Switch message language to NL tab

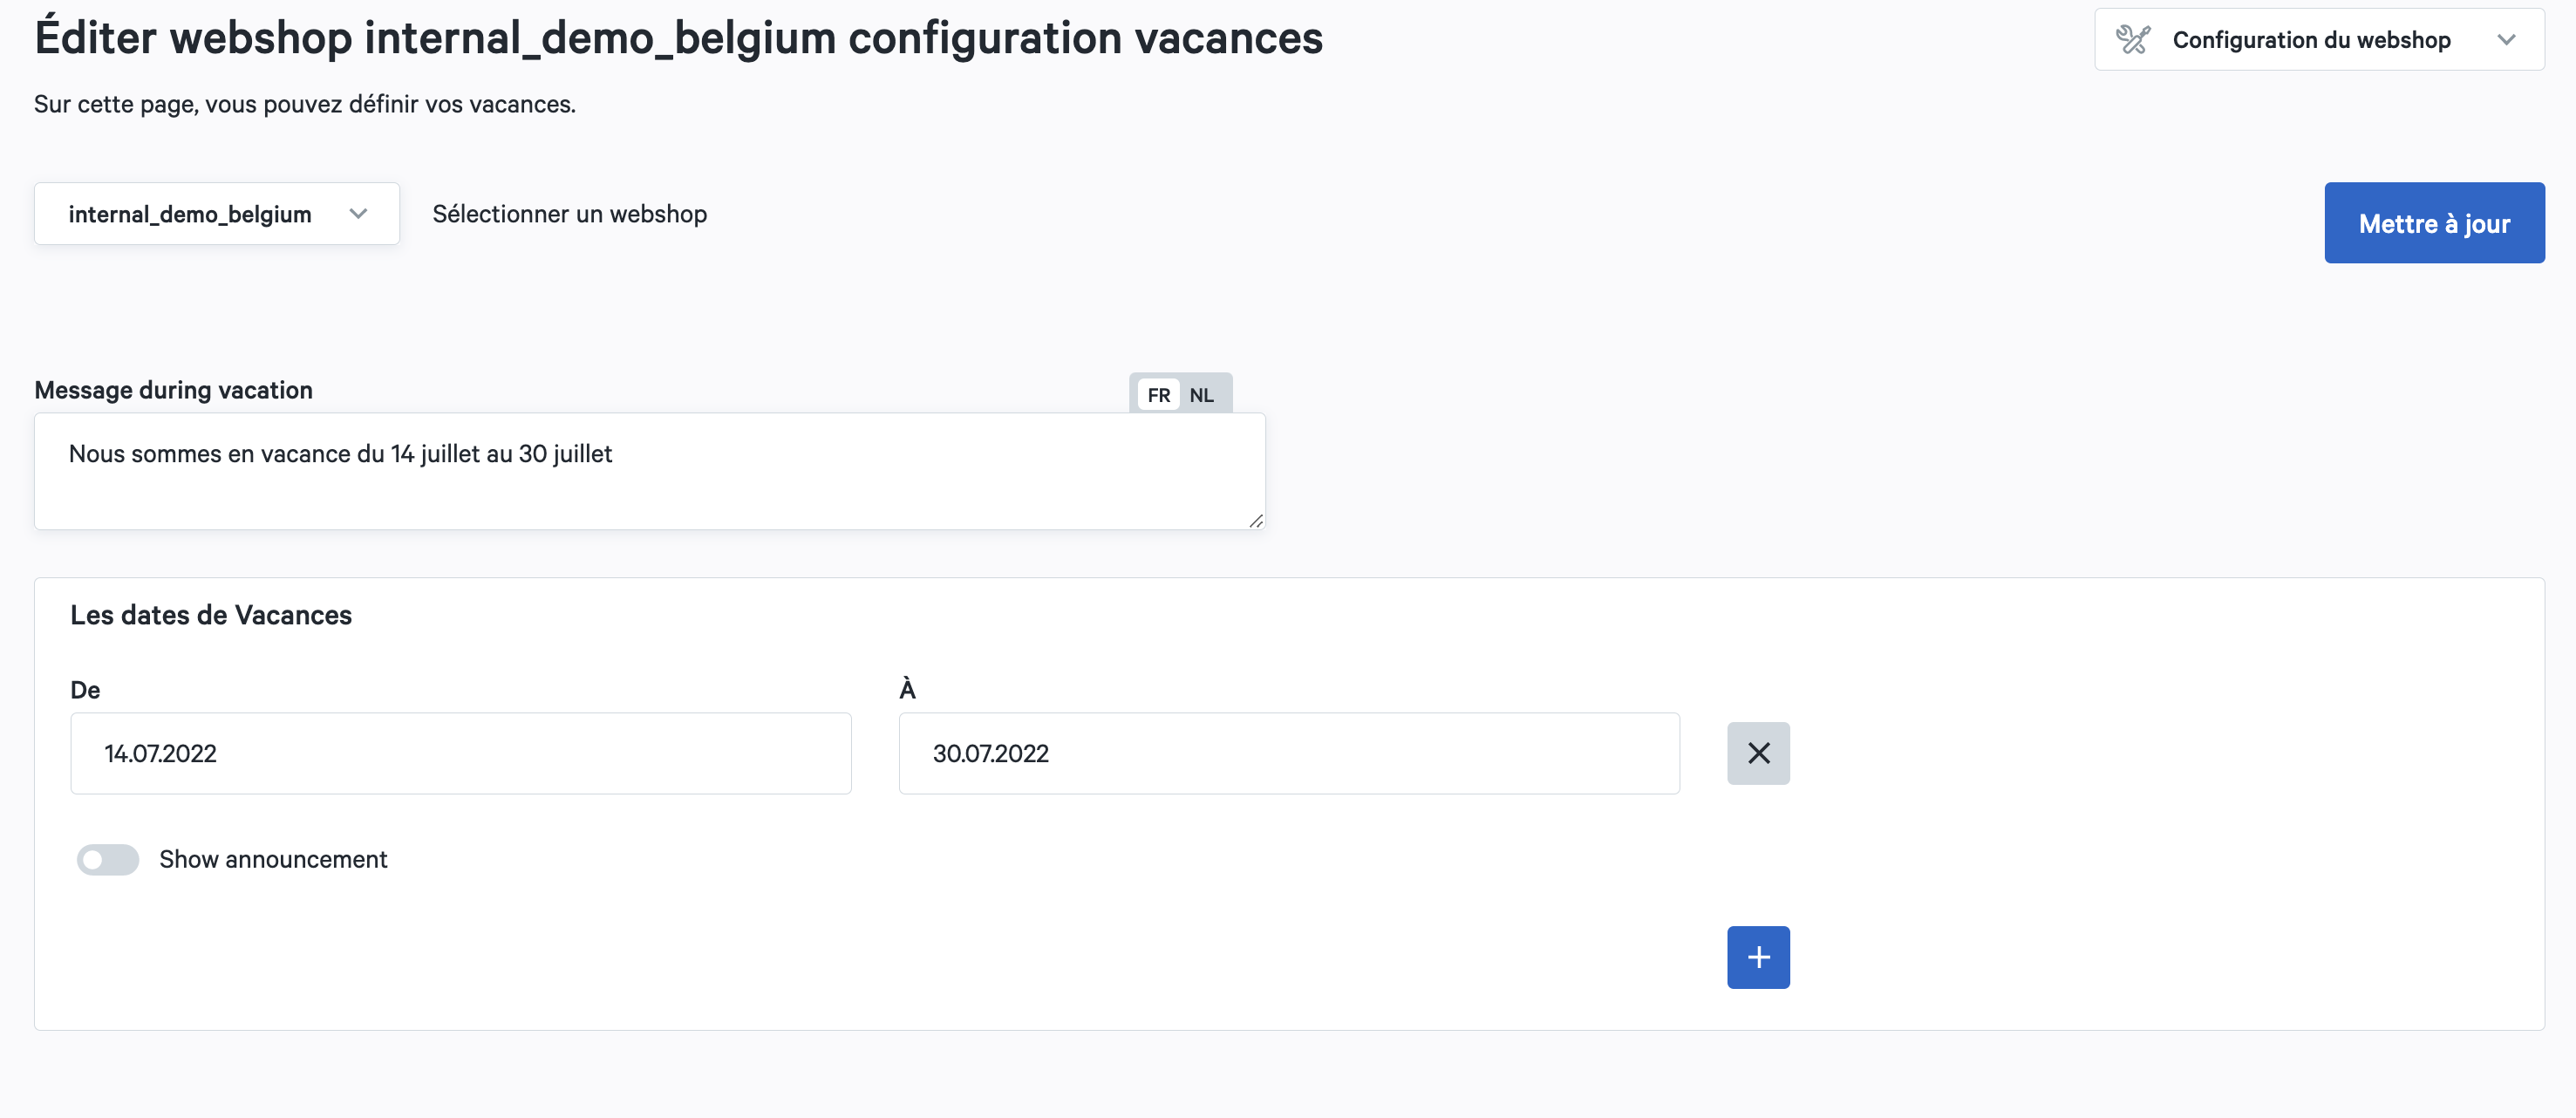pos(1202,395)
